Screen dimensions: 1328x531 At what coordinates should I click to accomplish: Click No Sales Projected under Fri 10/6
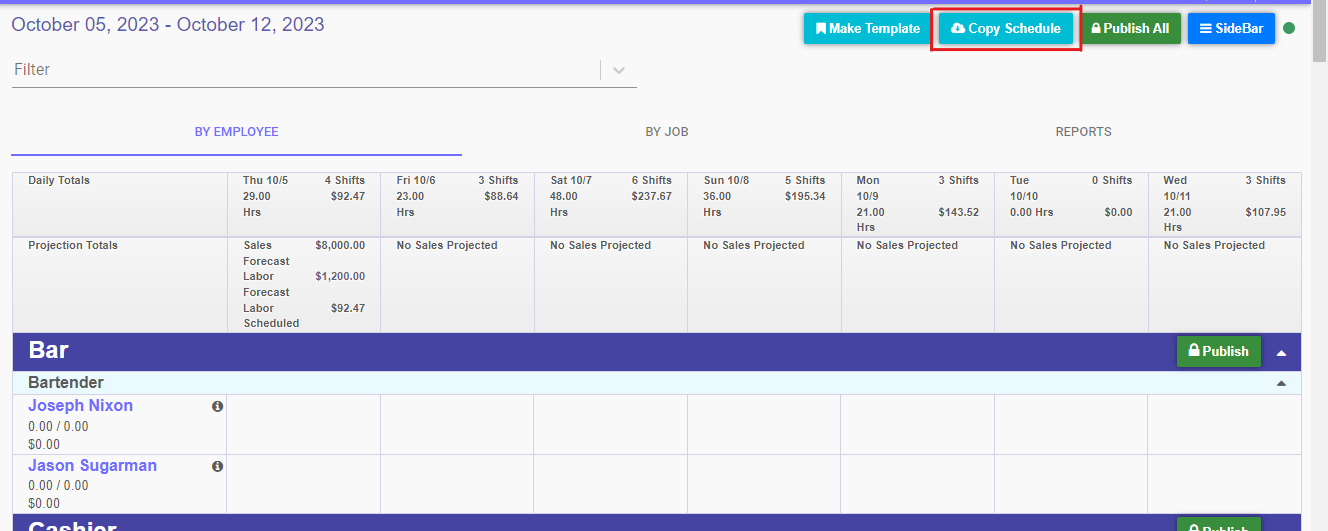pos(447,245)
